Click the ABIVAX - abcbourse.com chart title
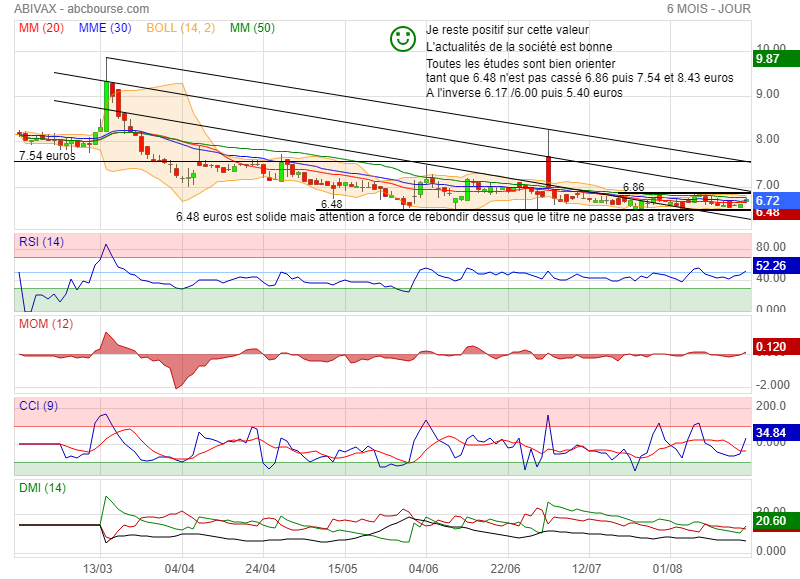 (82, 9)
